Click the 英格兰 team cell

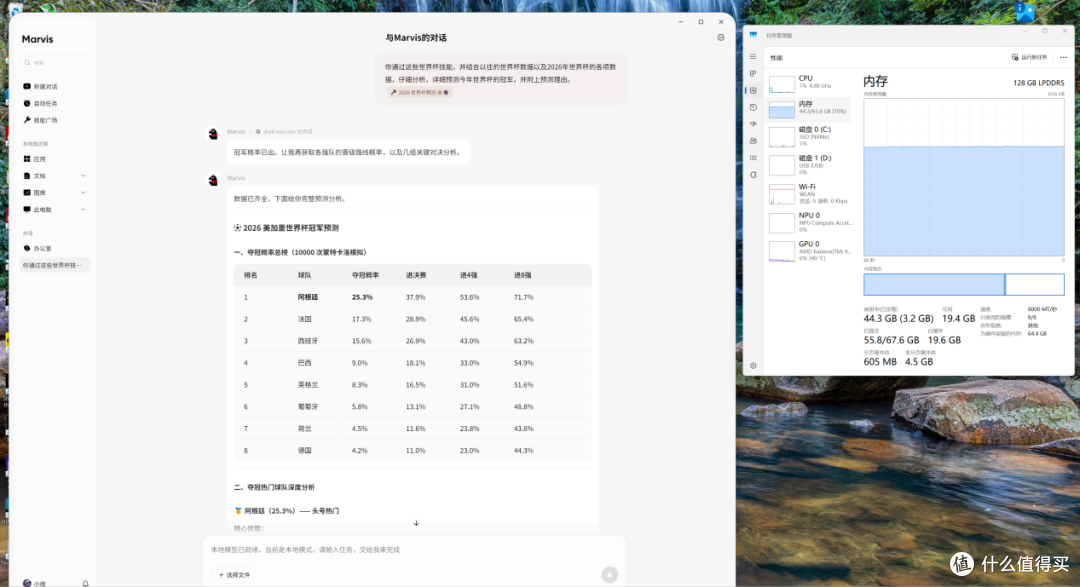pos(308,384)
